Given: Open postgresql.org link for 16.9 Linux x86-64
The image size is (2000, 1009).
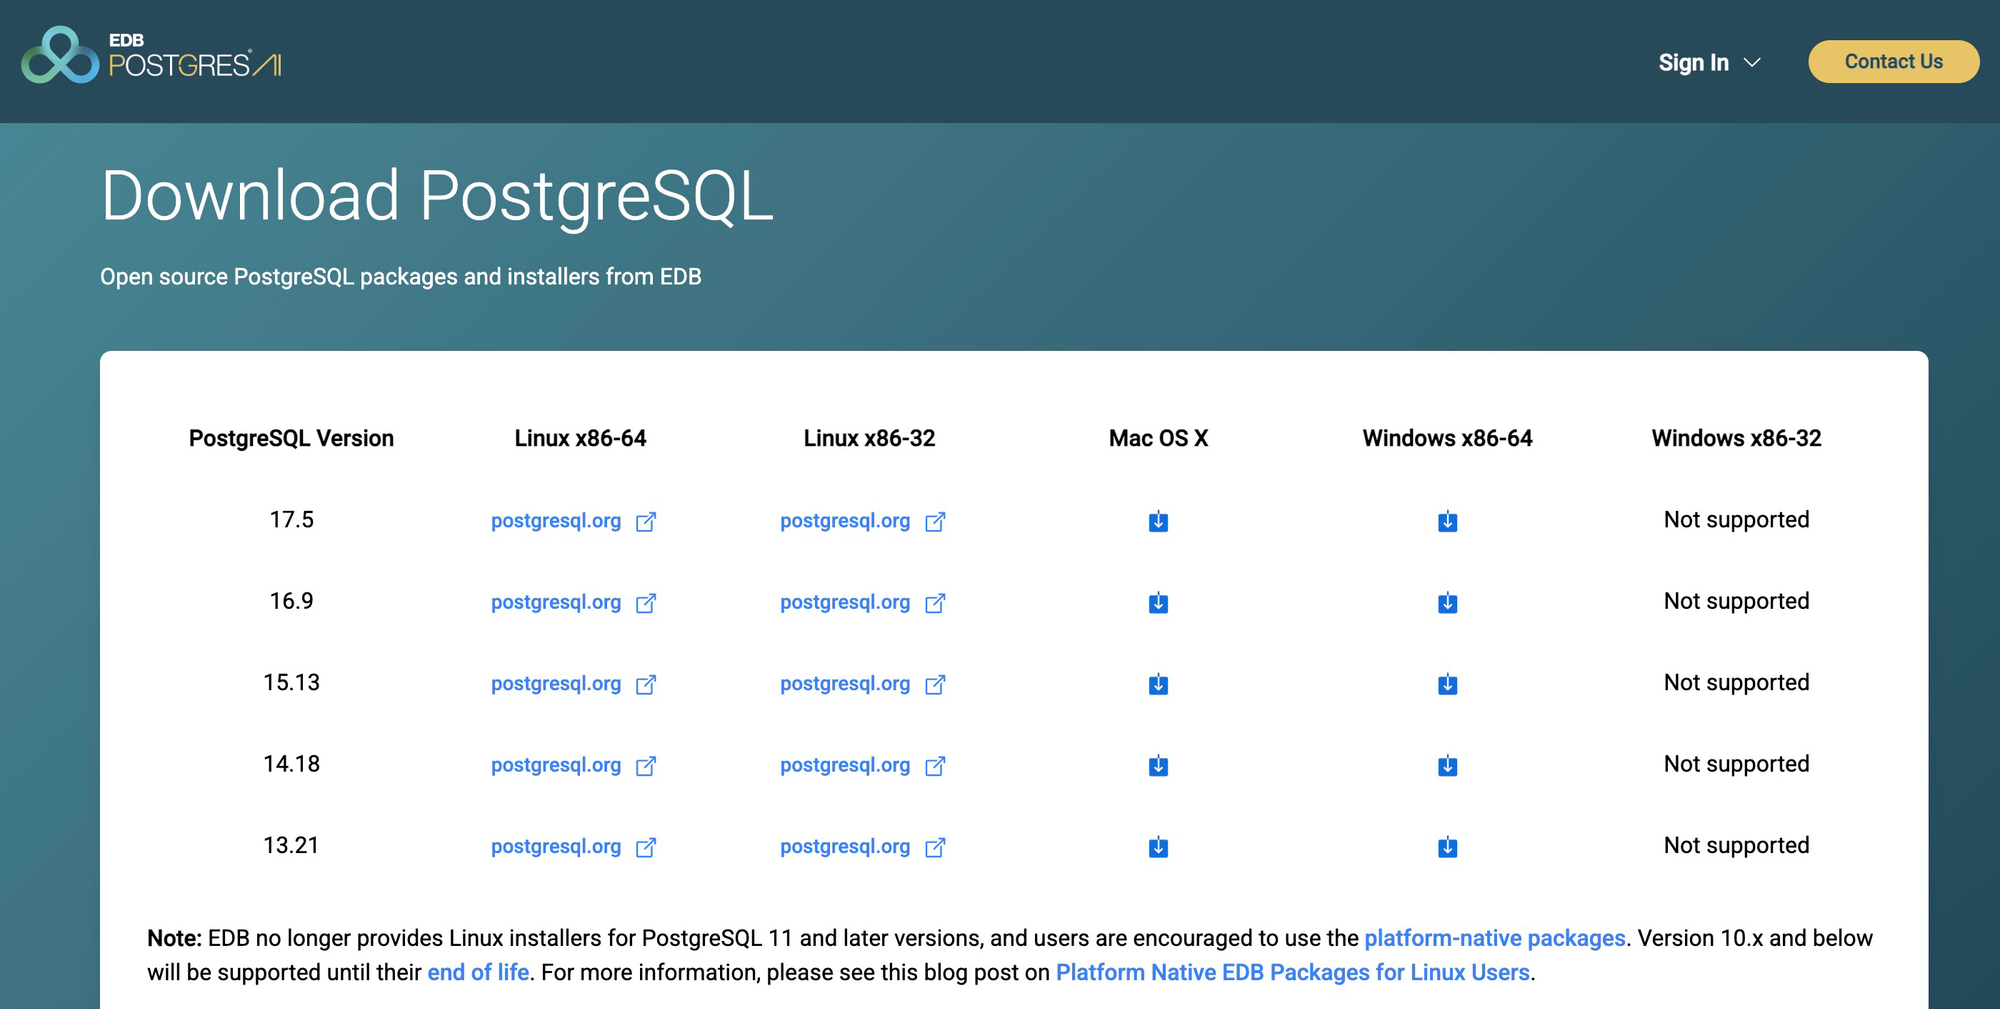Looking at the screenshot, I should [x=573, y=602].
